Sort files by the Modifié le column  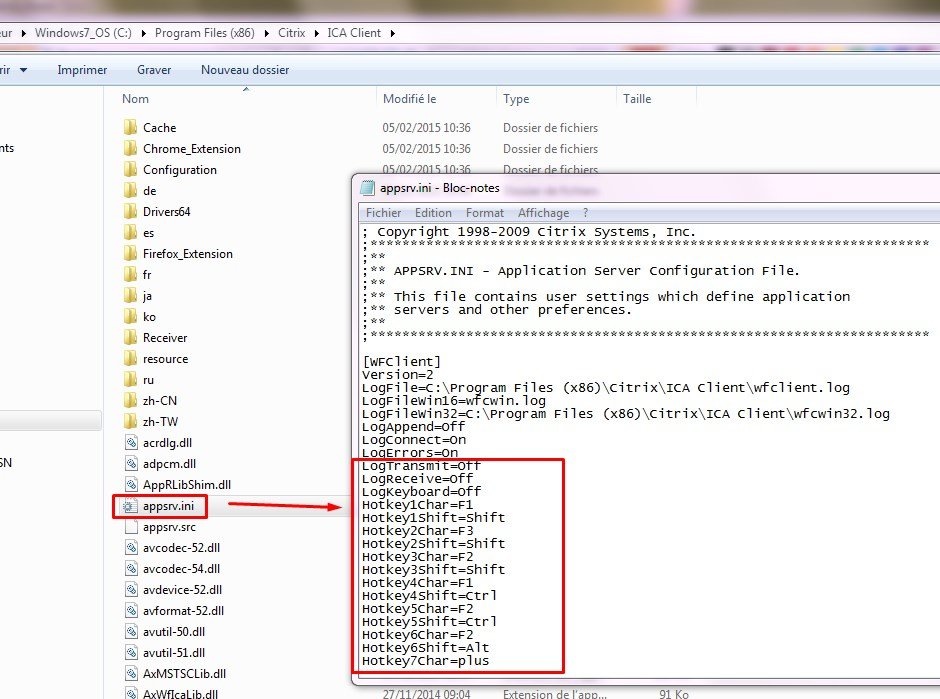pyautogui.click(x=410, y=99)
